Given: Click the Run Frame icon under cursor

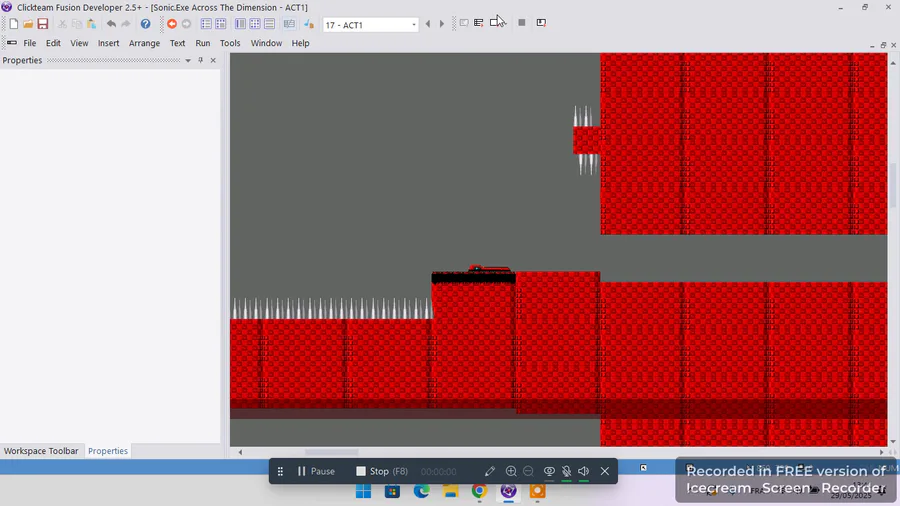Looking at the screenshot, I should (495, 23).
